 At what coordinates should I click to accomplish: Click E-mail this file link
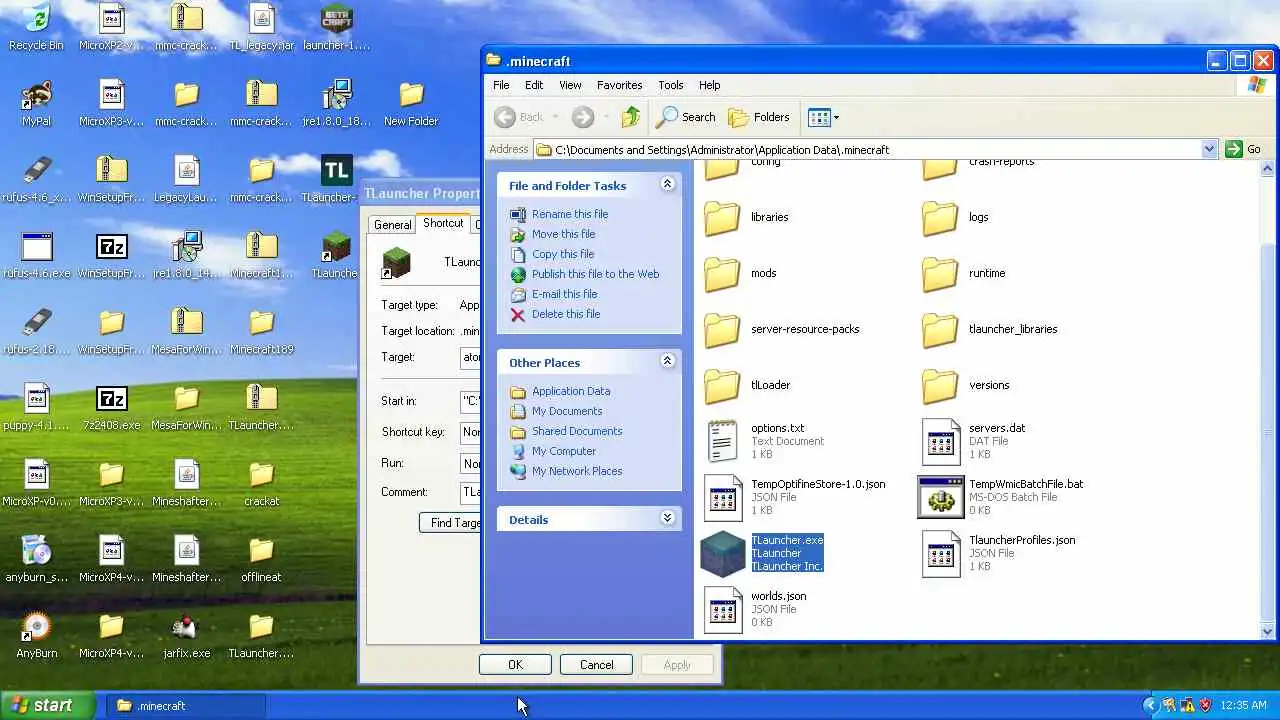click(x=564, y=294)
